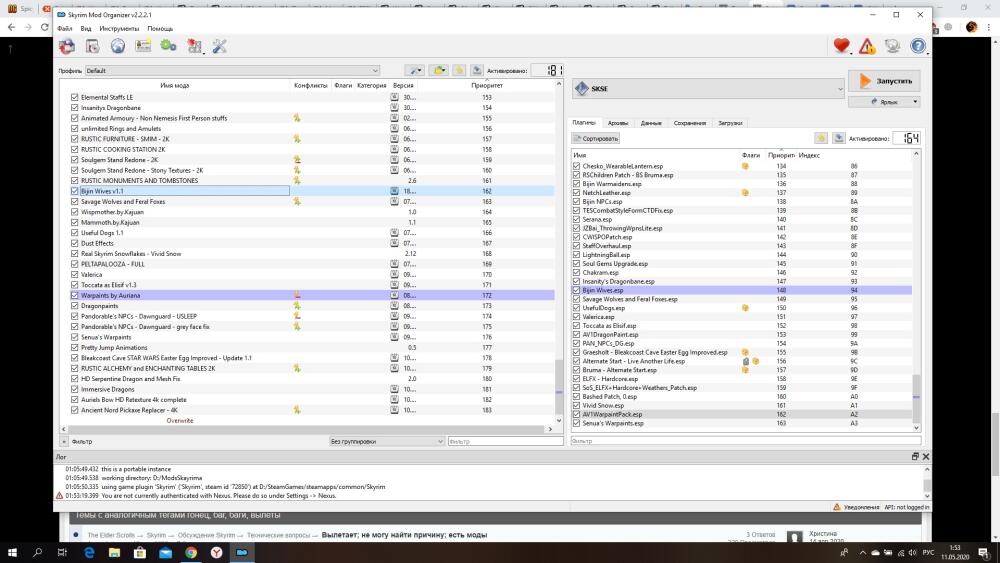Open the Без группировки grouping dropdown
Screen dimensions: 1000x563
(x=386, y=441)
